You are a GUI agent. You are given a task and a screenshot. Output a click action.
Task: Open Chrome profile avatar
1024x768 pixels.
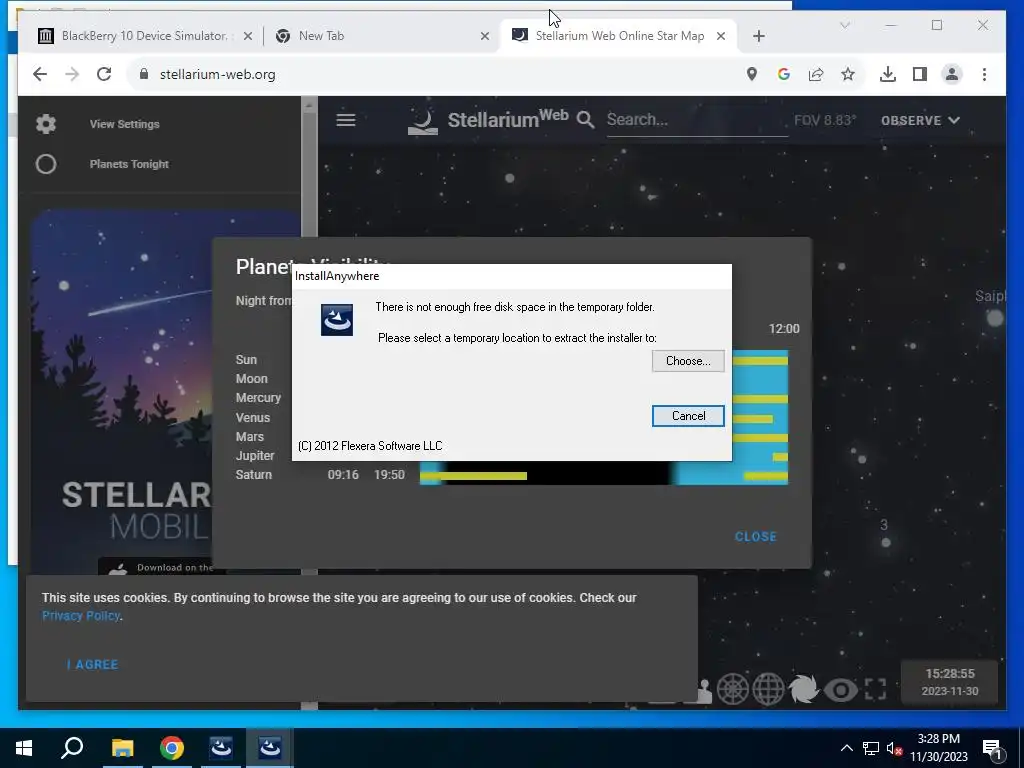coord(952,74)
